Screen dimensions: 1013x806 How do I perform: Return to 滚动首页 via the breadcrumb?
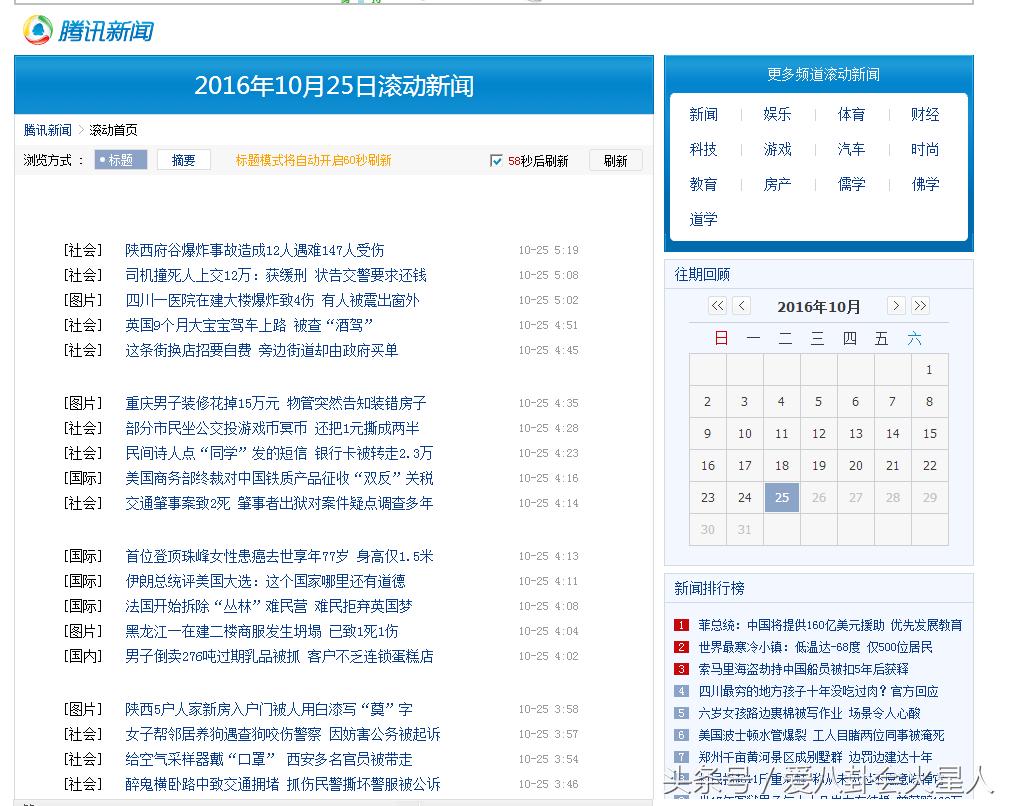tap(113, 129)
